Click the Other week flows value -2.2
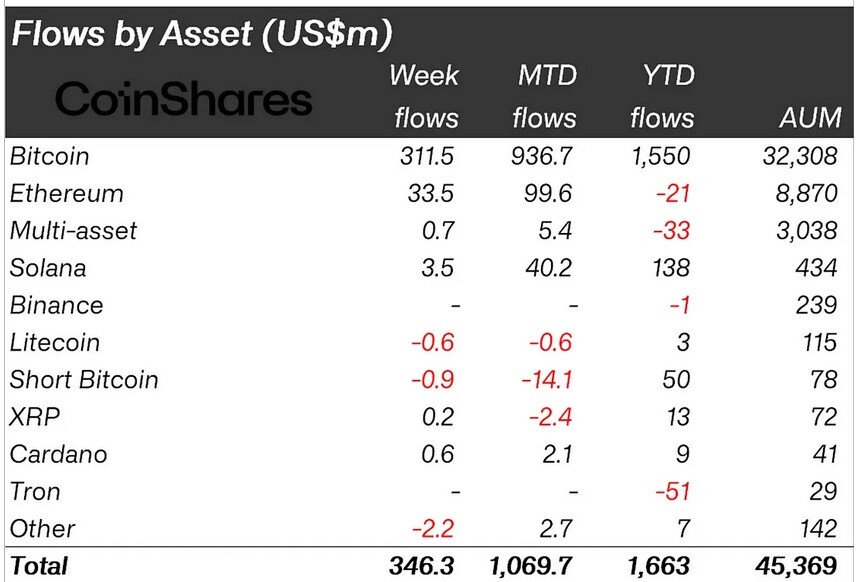856x582 pixels. point(432,528)
